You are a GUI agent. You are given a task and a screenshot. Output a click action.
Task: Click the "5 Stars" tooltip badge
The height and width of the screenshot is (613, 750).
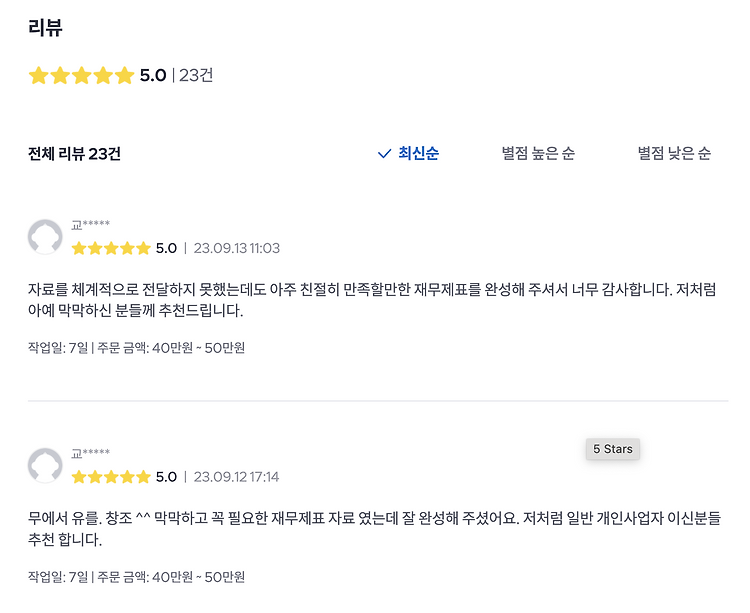point(613,449)
